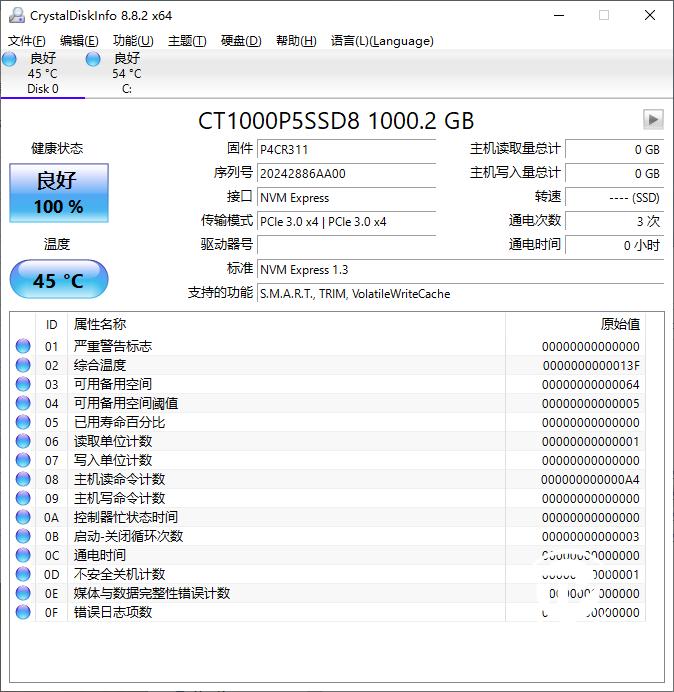Click the 通电时间 value 0 小时

point(614,245)
